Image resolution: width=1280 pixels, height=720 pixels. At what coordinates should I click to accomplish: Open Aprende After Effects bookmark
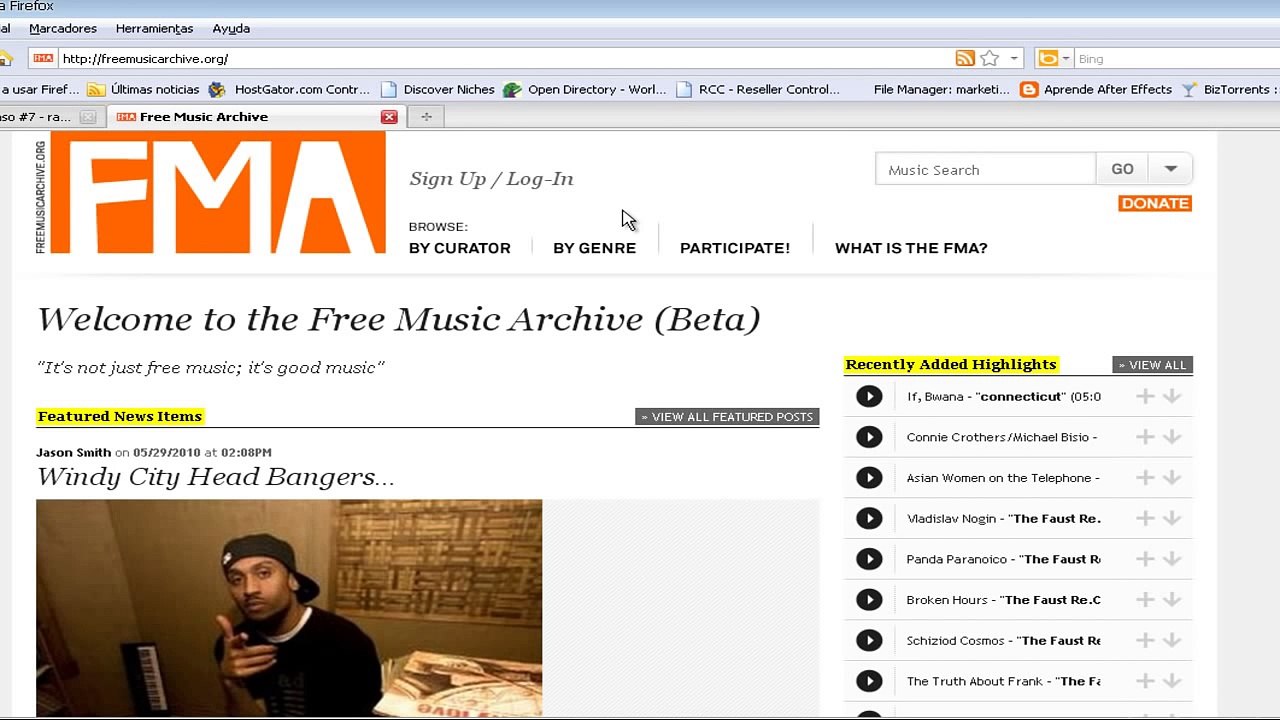[1096, 89]
